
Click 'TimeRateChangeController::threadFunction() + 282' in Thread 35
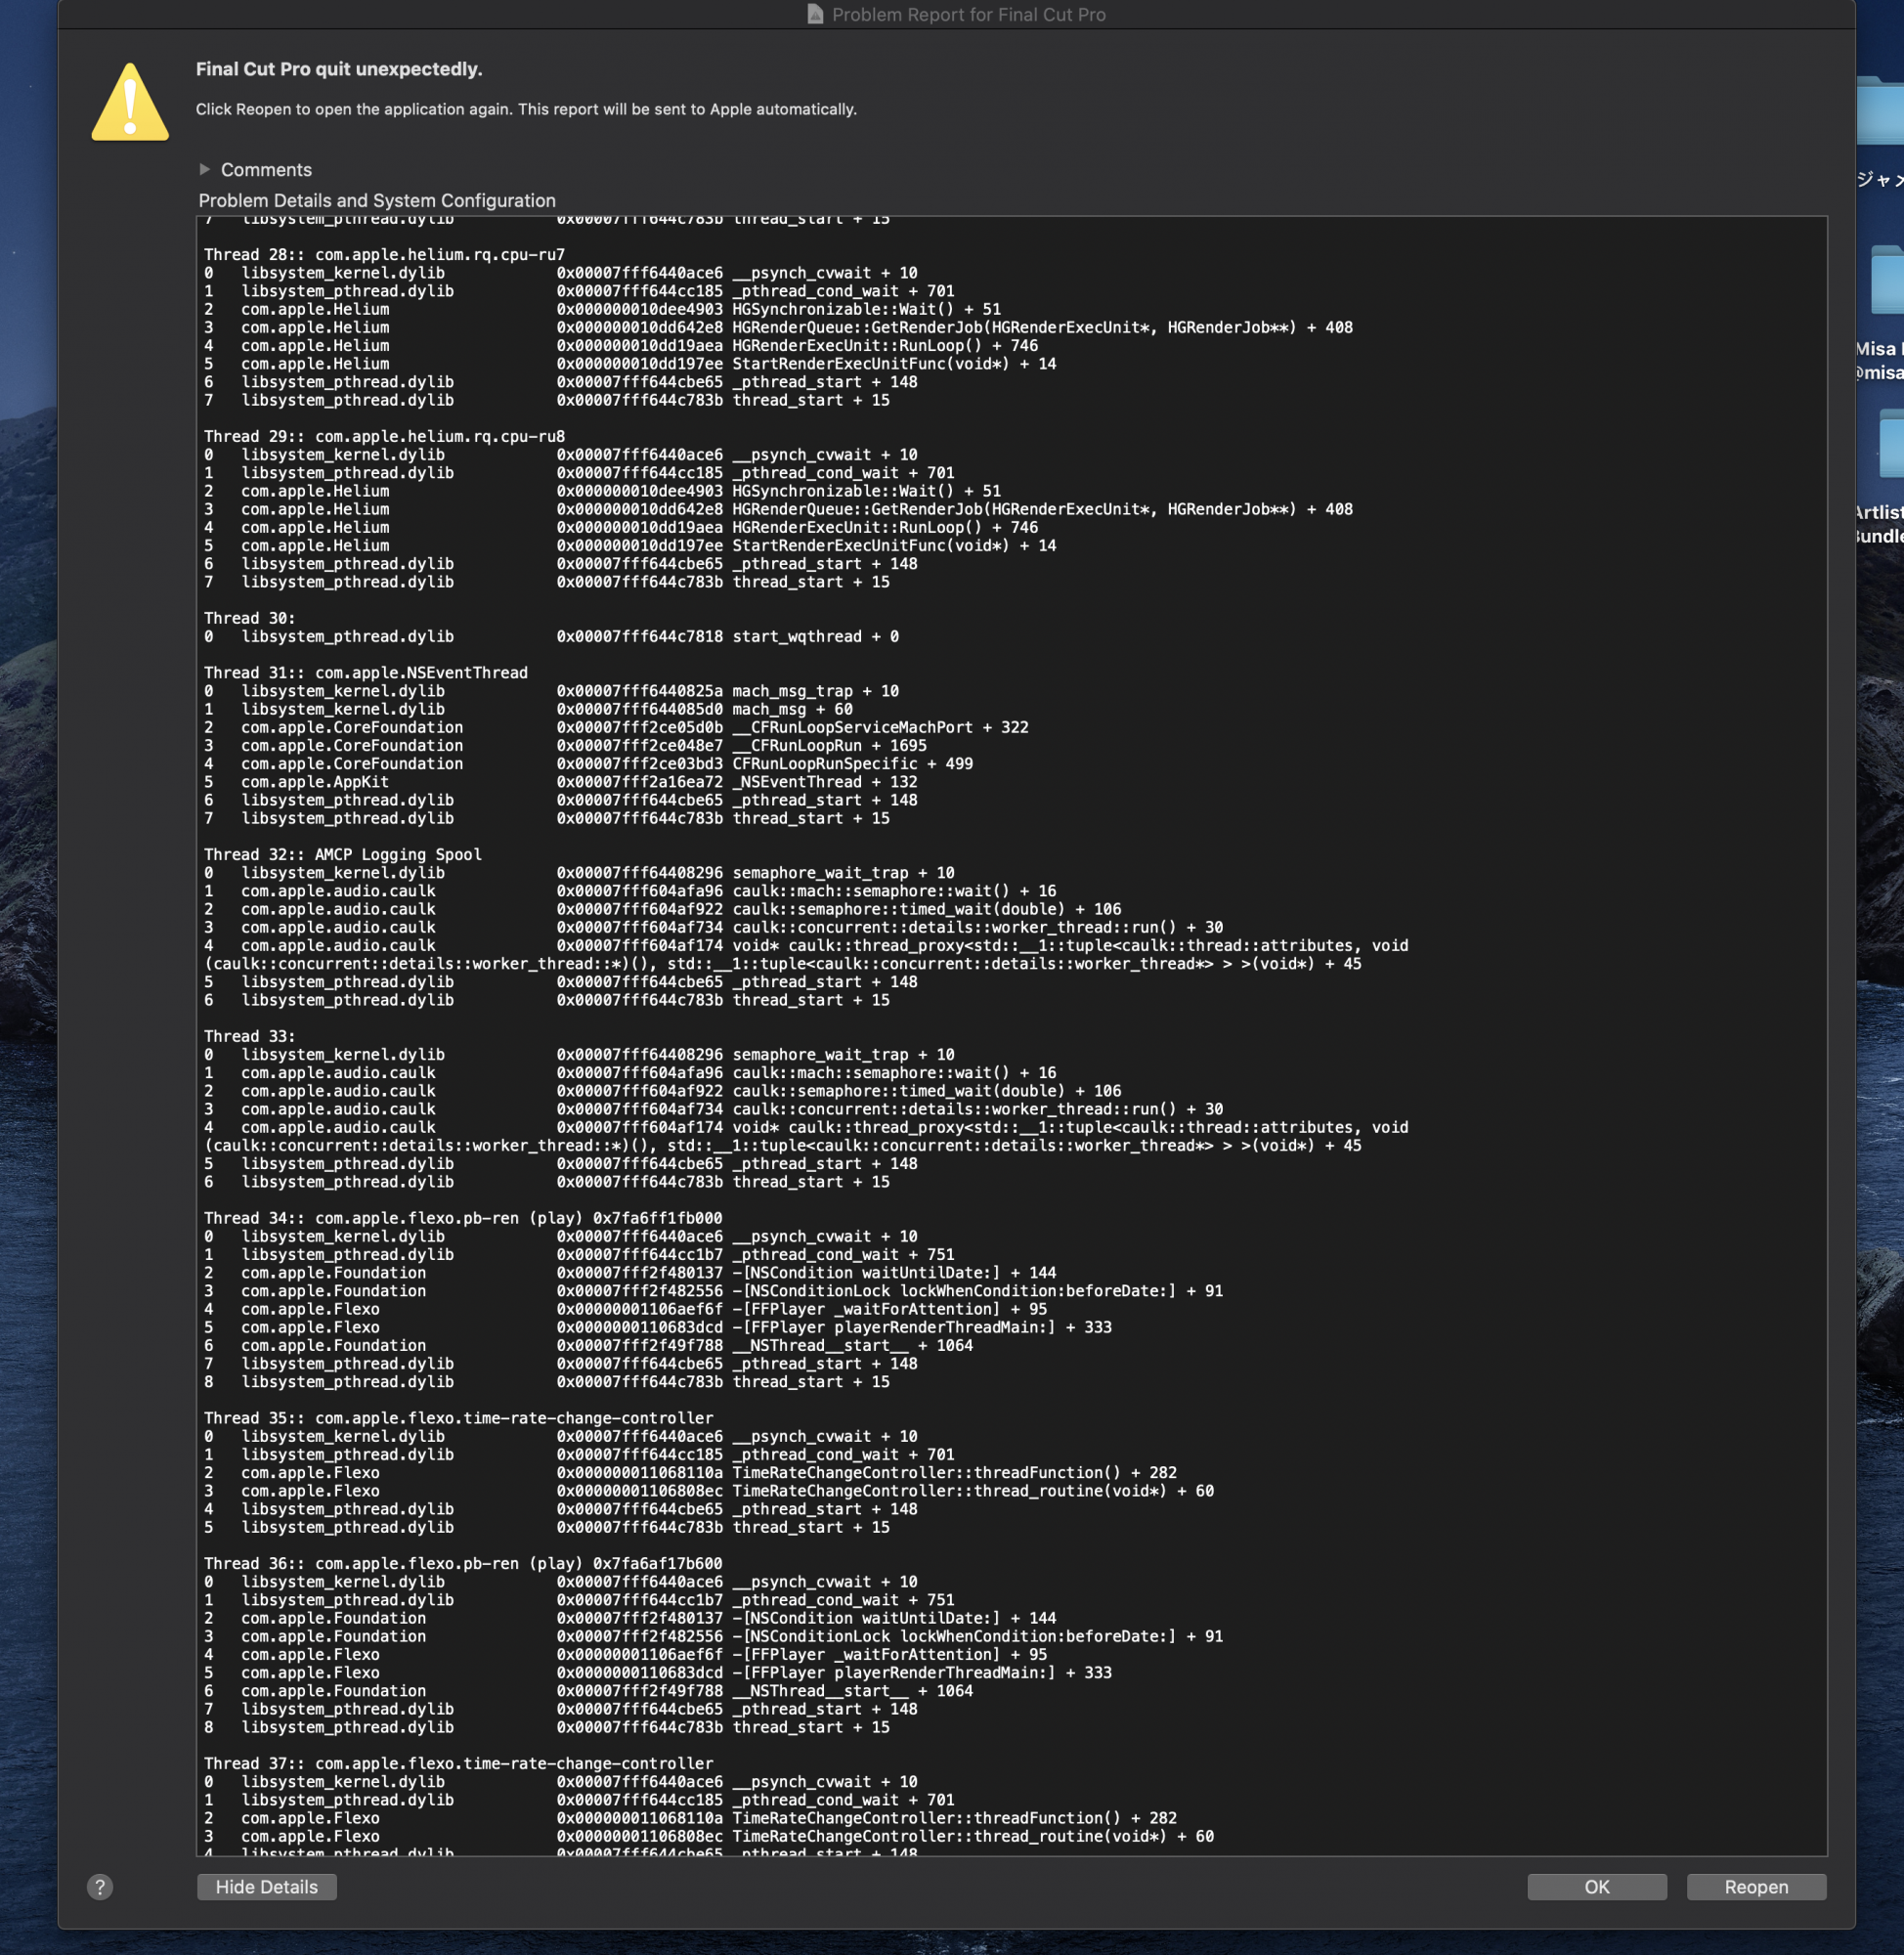point(954,1473)
